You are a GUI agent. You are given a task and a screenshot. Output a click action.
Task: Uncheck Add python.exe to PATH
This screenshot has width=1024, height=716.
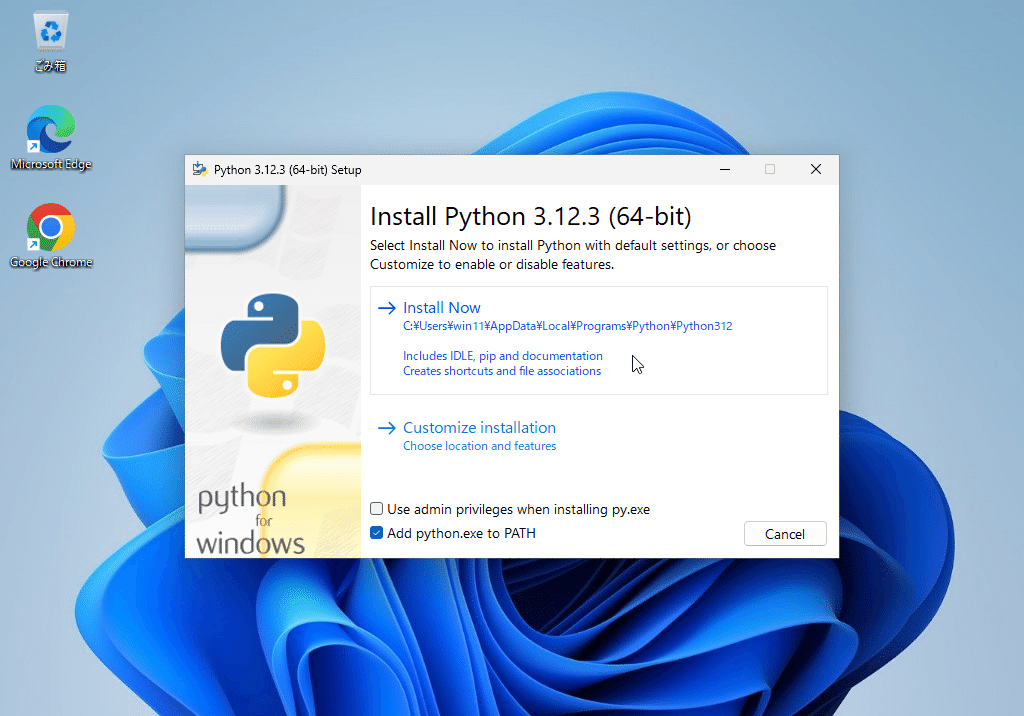(x=376, y=533)
